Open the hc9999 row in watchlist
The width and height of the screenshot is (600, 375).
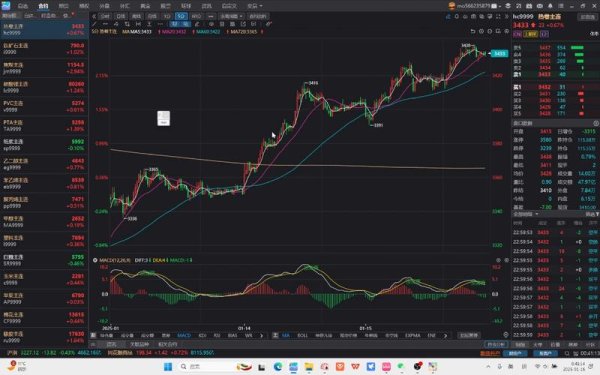(44, 29)
